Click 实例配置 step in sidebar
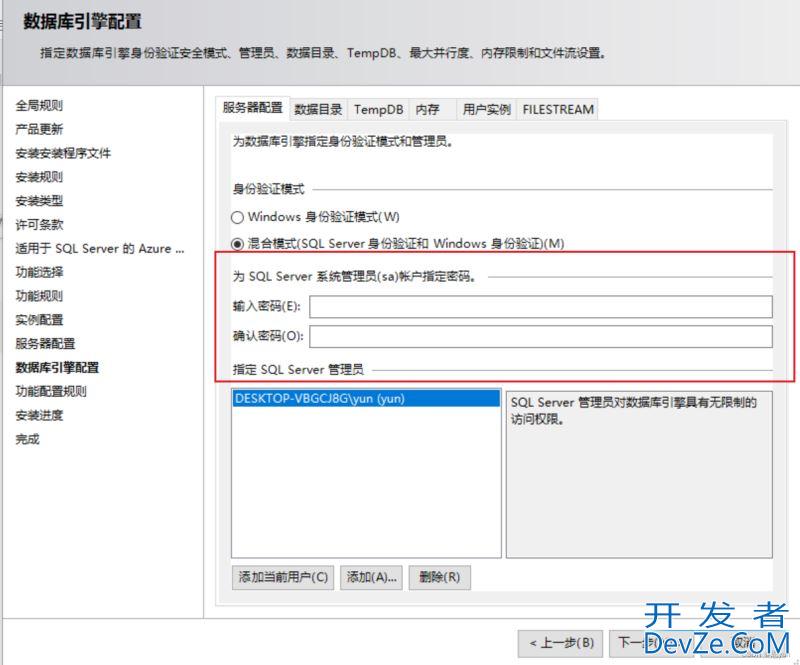The image size is (800, 665). [x=39, y=320]
